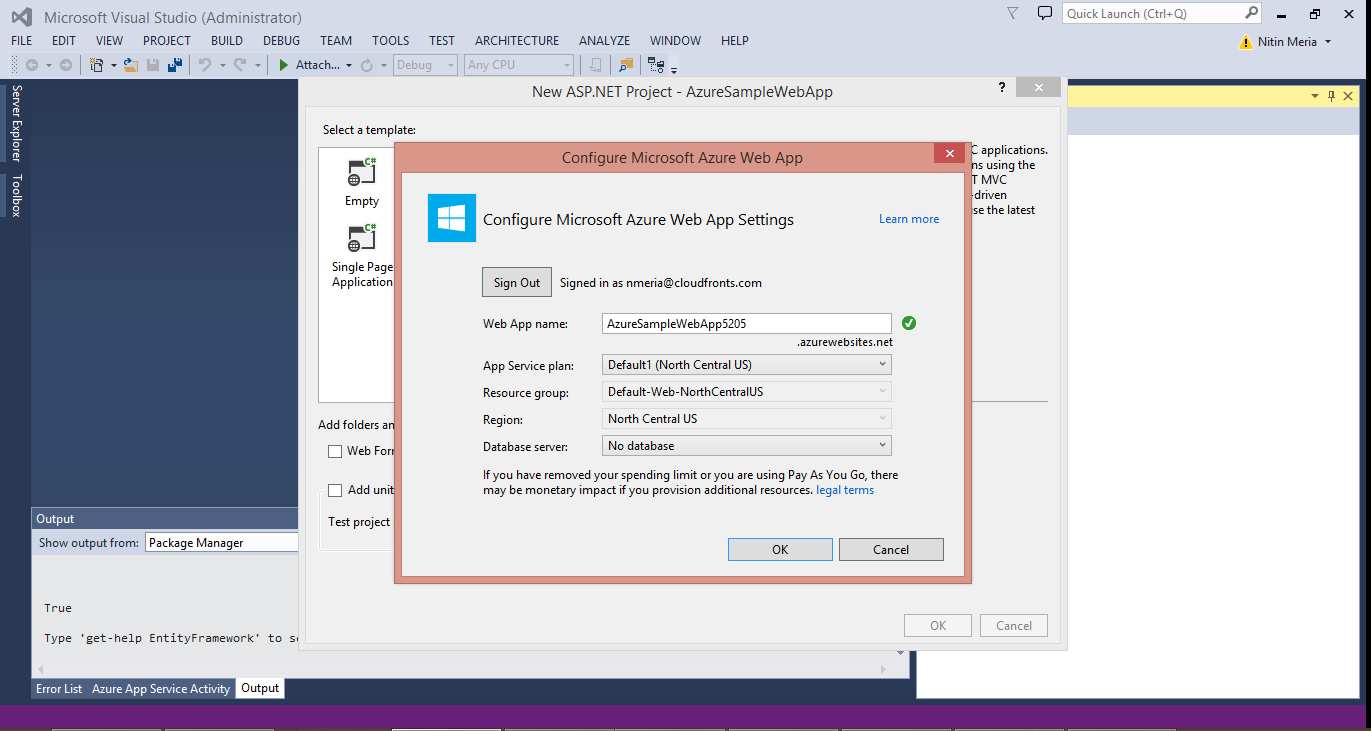Open the PROJECT menu

(166, 41)
